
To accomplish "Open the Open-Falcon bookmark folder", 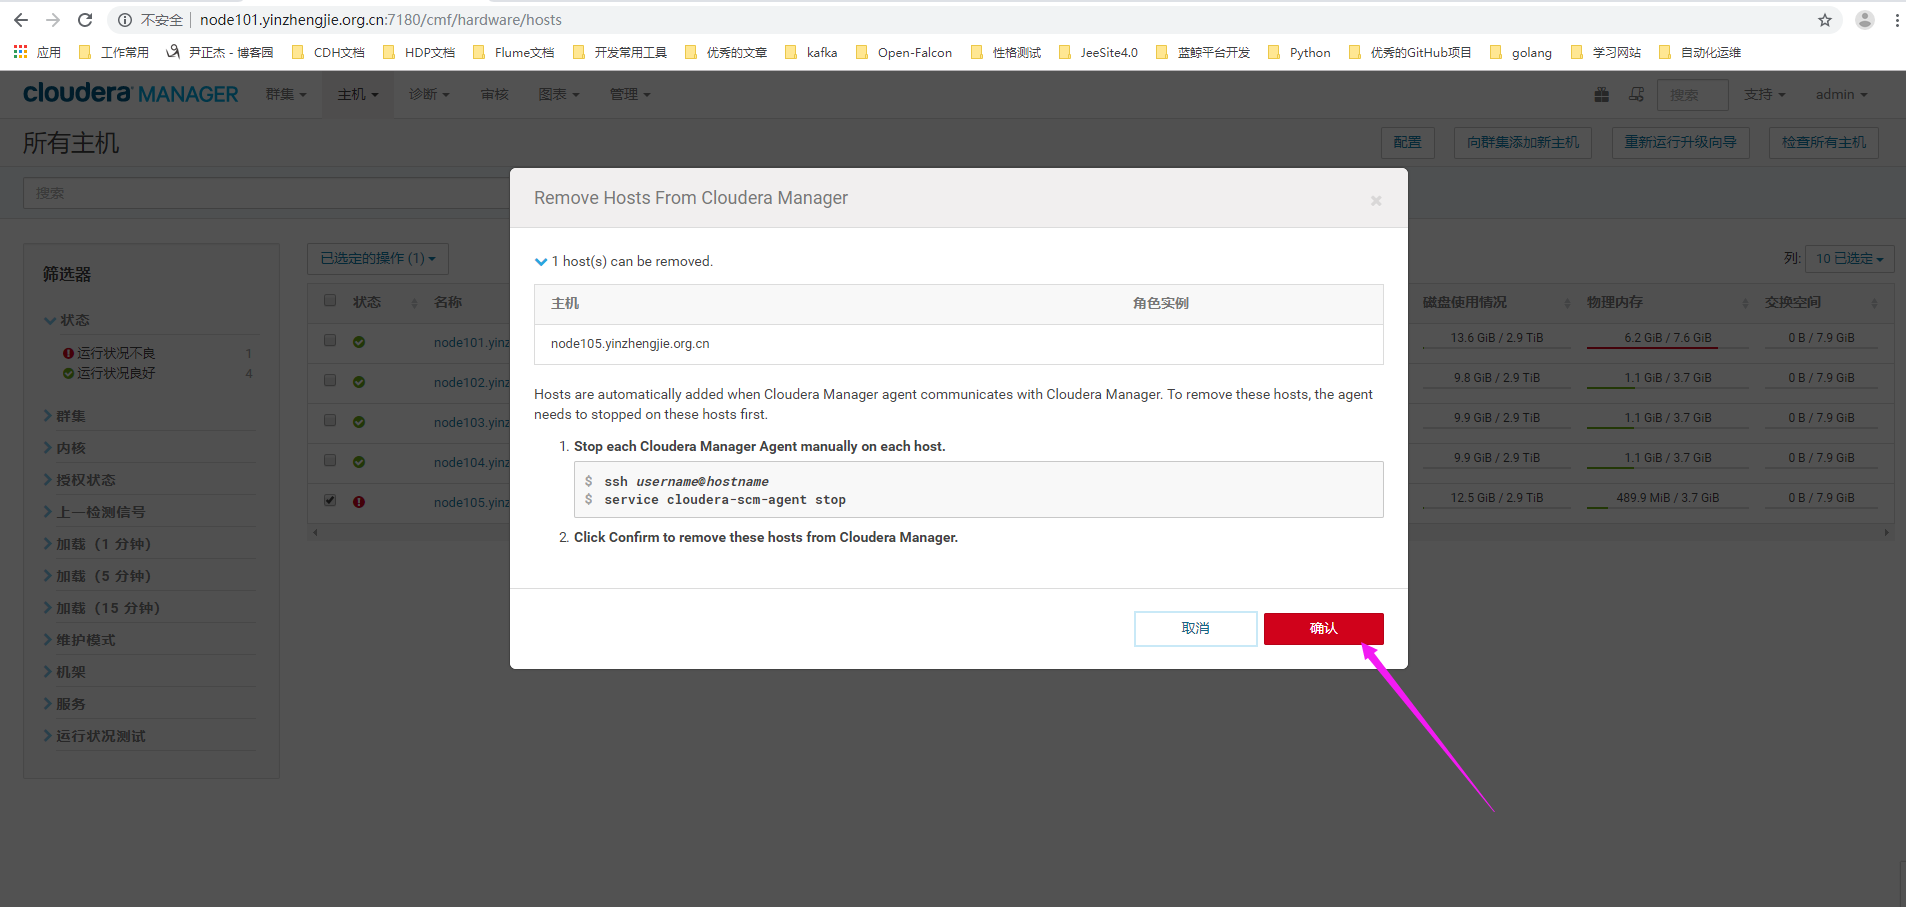I will coord(904,52).
